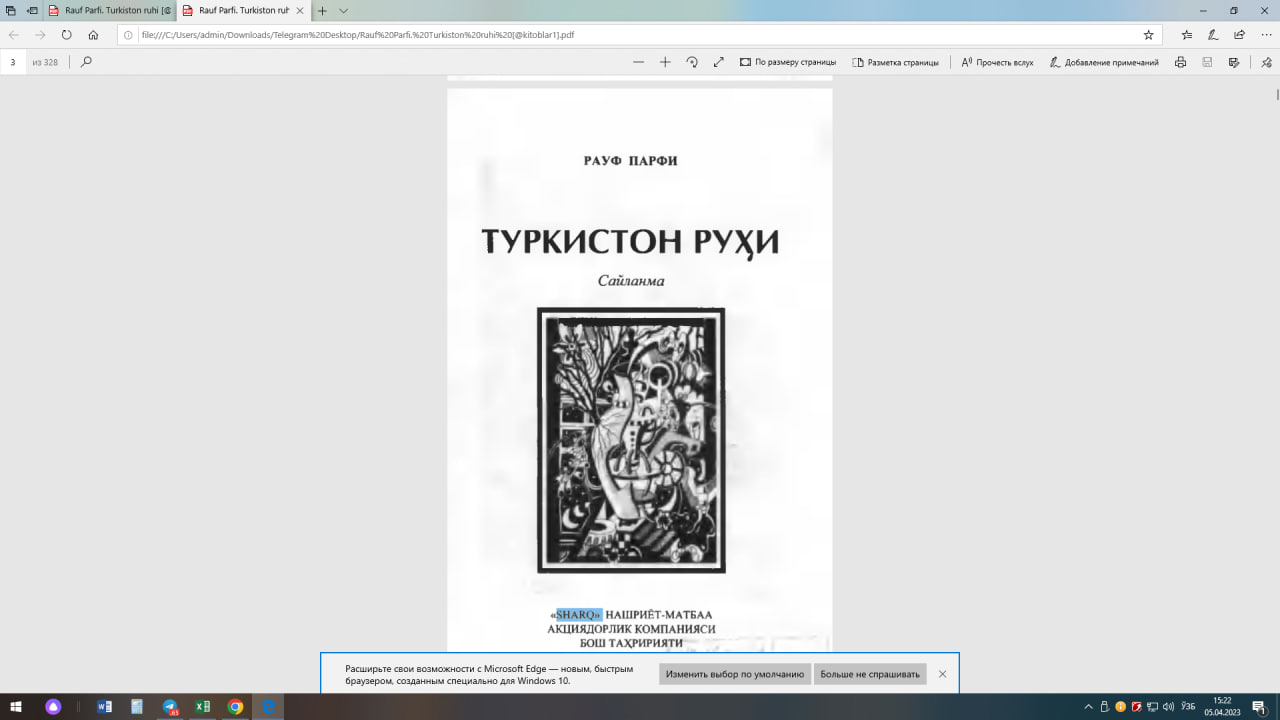Save the PDF with floppy icon
The image size is (1280, 720).
(1207, 62)
